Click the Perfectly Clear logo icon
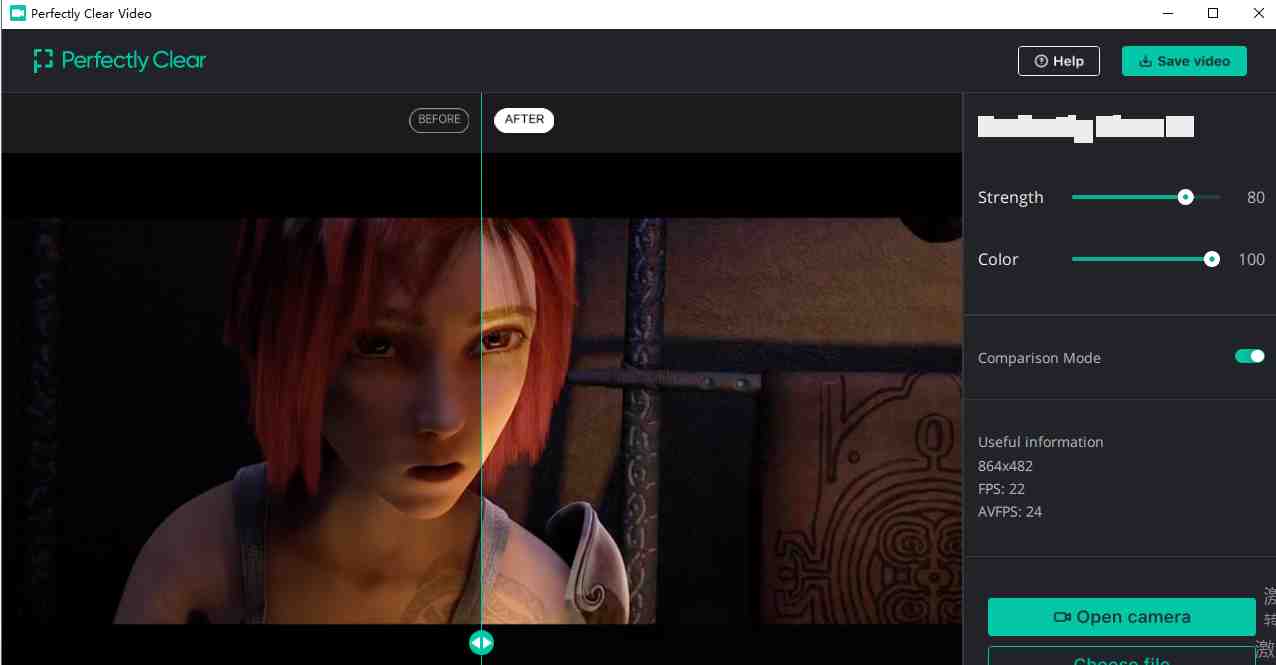1276x665 pixels. [43, 60]
